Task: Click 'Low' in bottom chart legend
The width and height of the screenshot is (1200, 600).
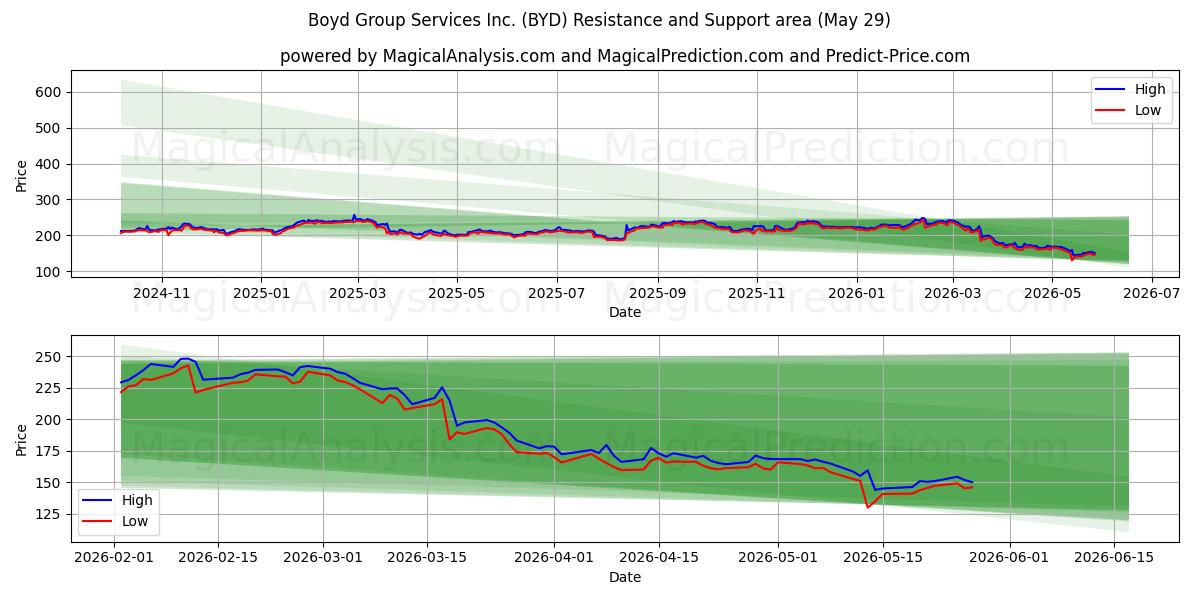Action: pyautogui.click(x=134, y=521)
